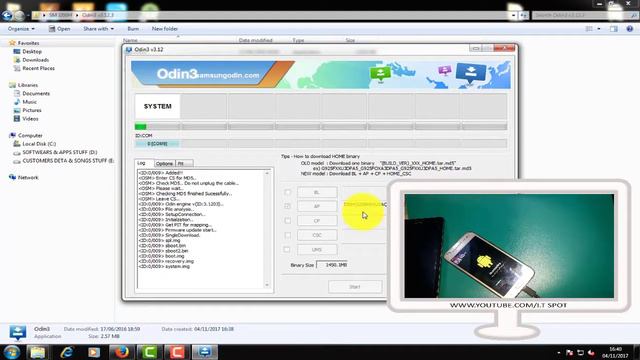This screenshot has width=640, height=360.
Task: Select Favorites in navigation pane
Action: (x=28, y=43)
